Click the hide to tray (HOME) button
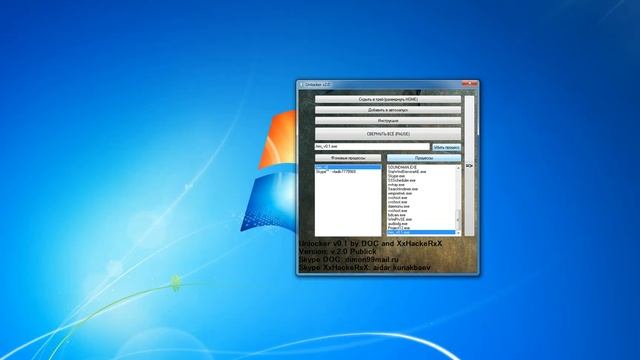Viewport: 640px width, 360px height. [388, 99]
